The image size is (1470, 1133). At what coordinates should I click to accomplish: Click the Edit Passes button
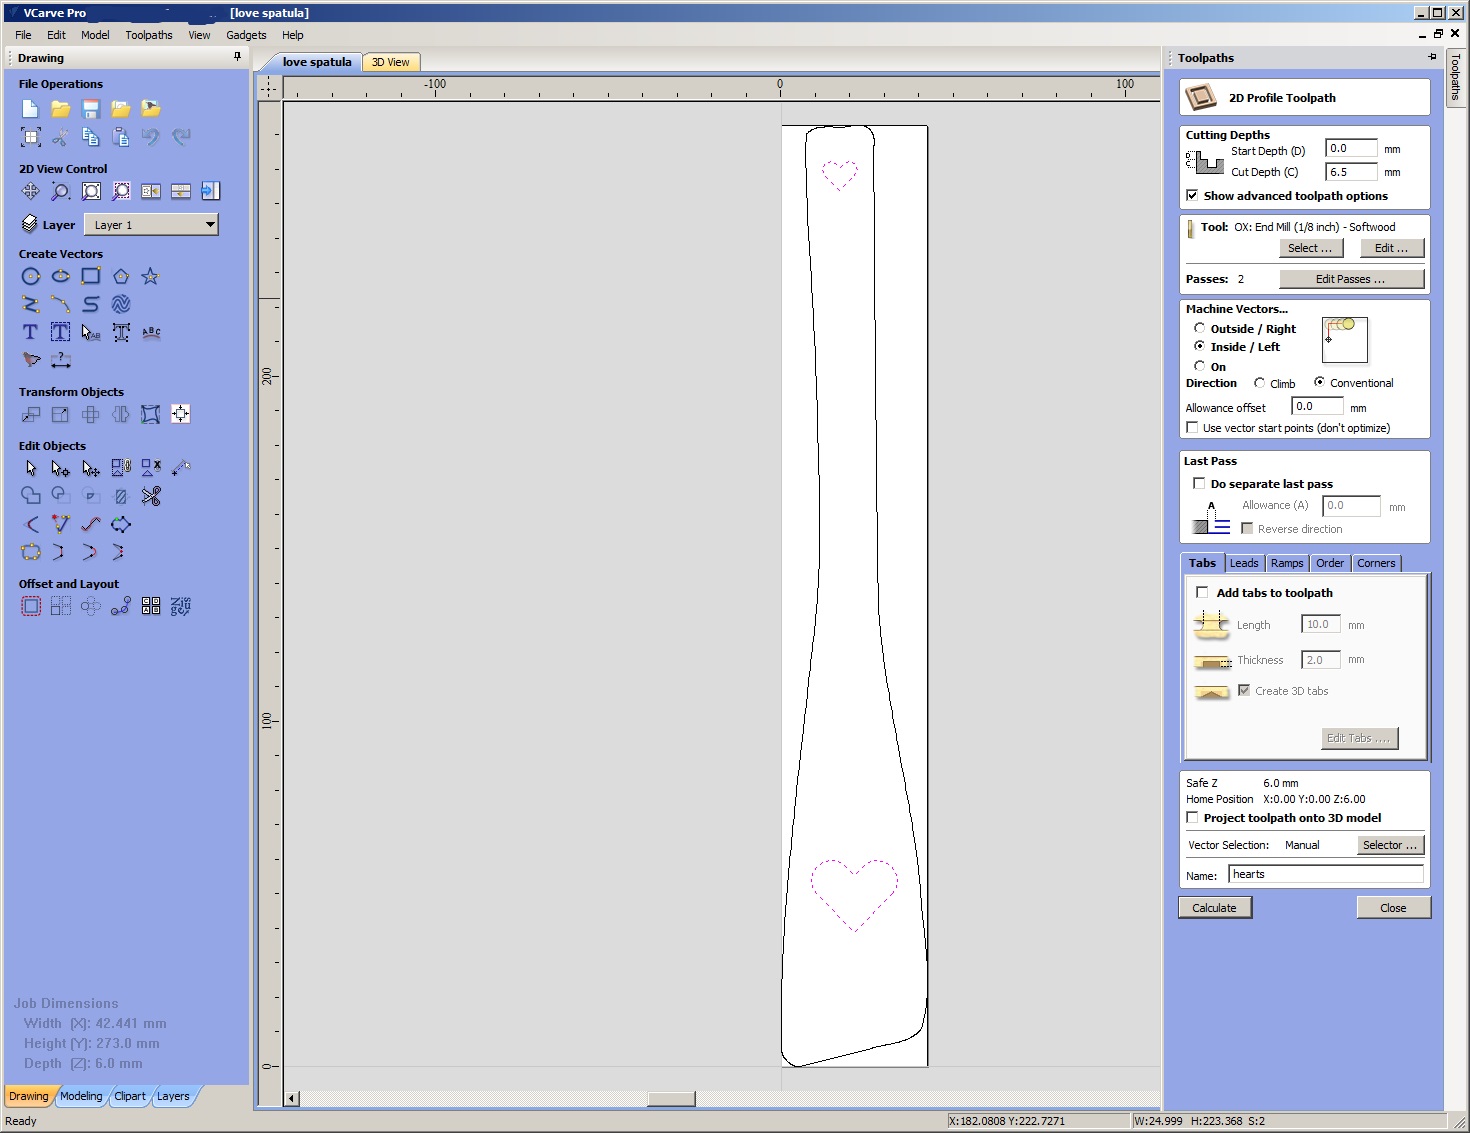tap(1352, 278)
